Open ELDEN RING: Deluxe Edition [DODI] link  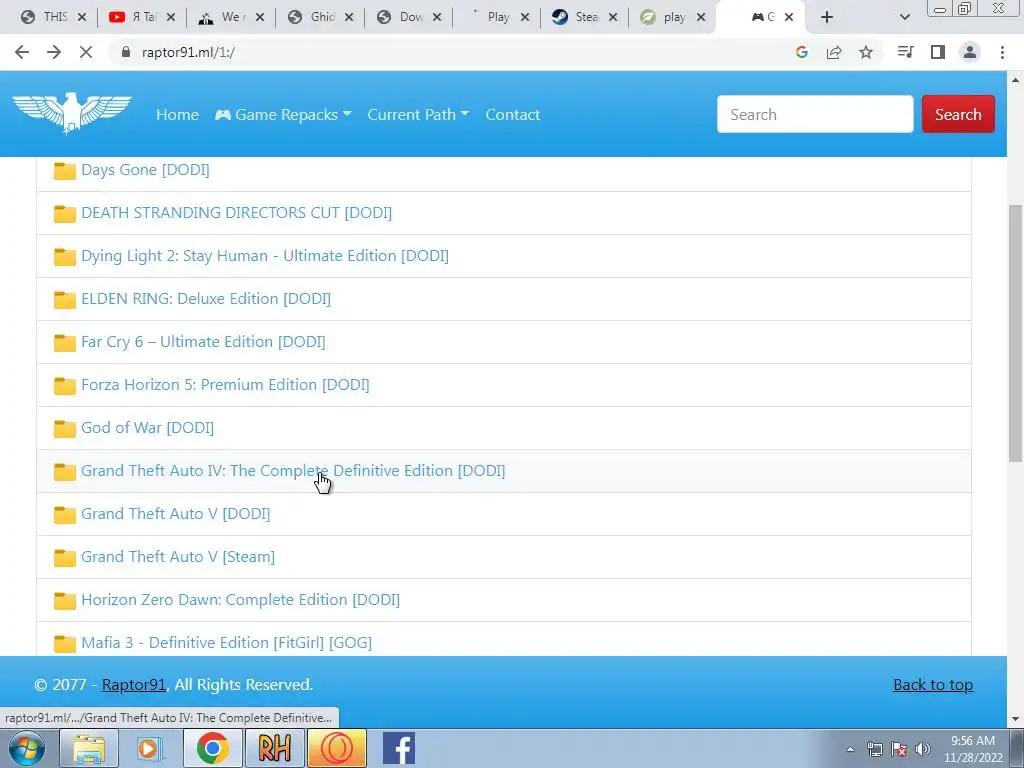click(x=206, y=298)
